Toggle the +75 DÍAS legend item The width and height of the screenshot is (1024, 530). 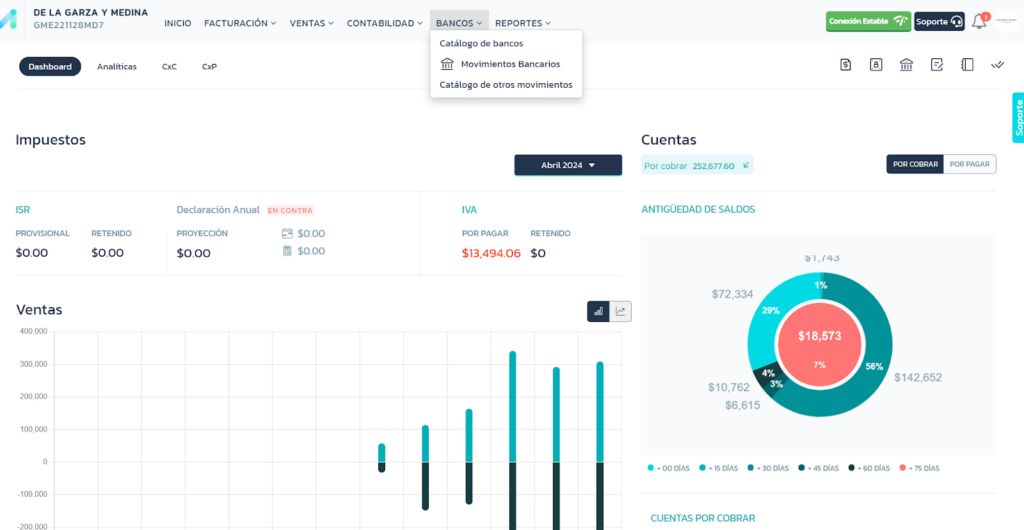[919, 468]
